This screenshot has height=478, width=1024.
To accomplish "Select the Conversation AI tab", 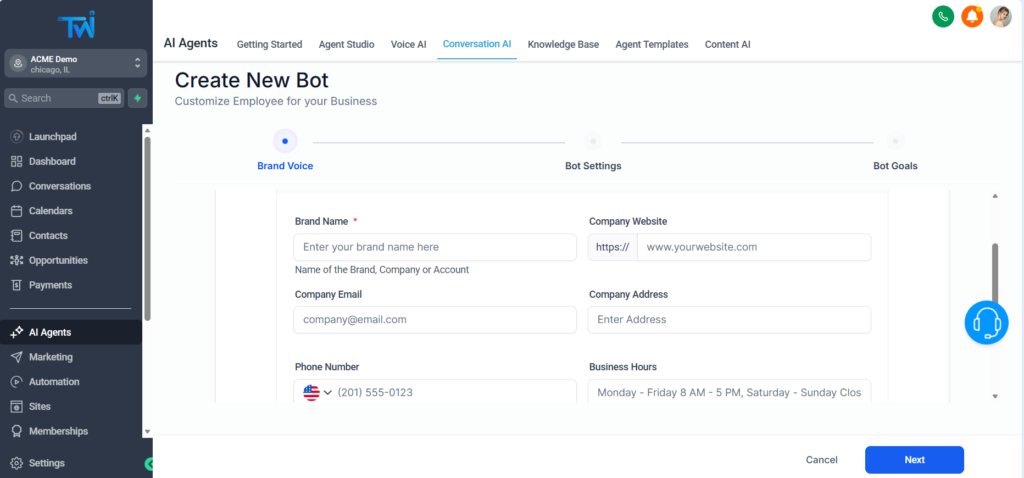I will 477,44.
